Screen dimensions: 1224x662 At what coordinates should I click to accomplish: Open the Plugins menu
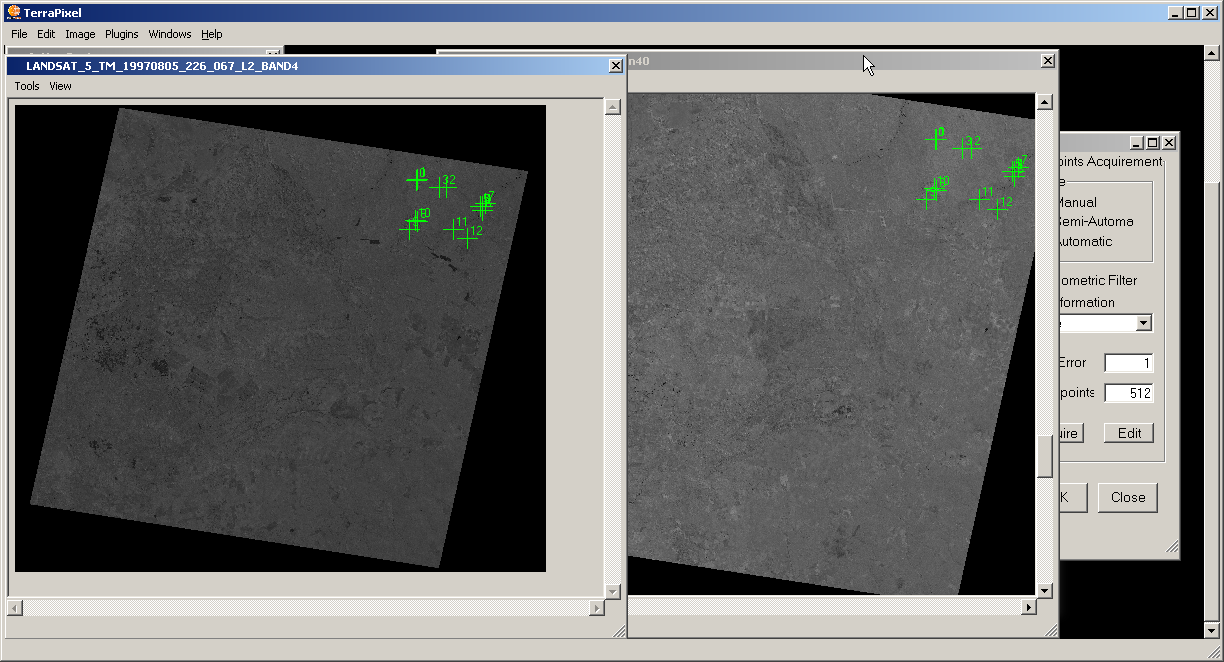(x=122, y=34)
